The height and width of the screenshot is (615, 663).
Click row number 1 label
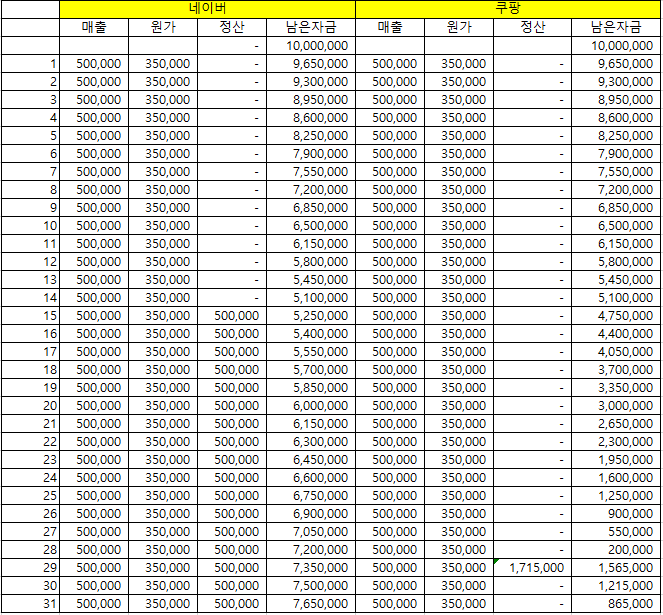30,64
